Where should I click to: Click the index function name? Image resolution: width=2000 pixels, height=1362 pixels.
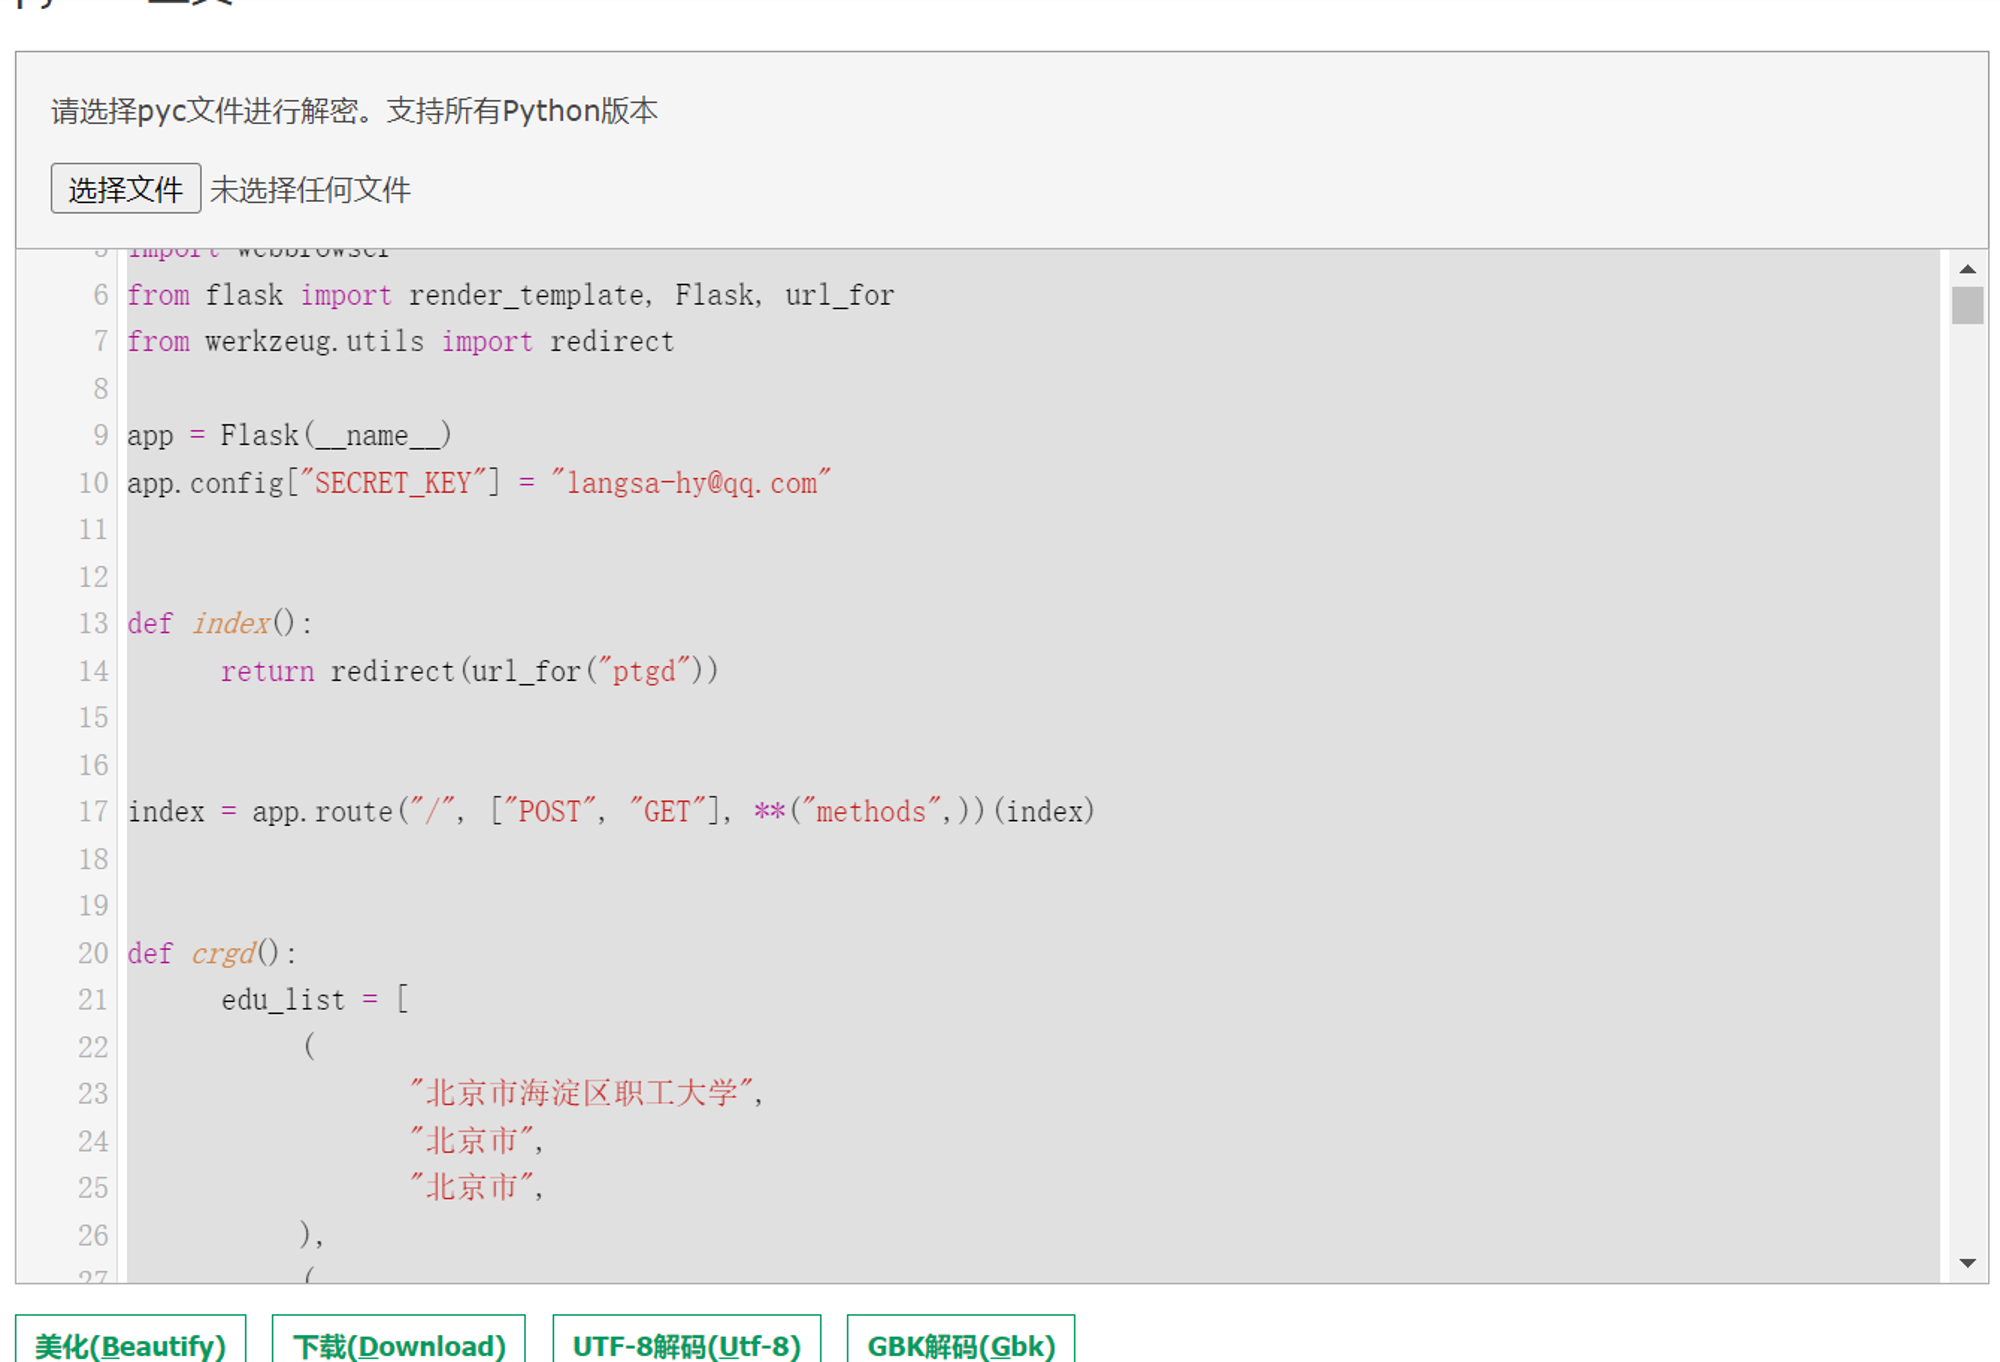[231, 623]
